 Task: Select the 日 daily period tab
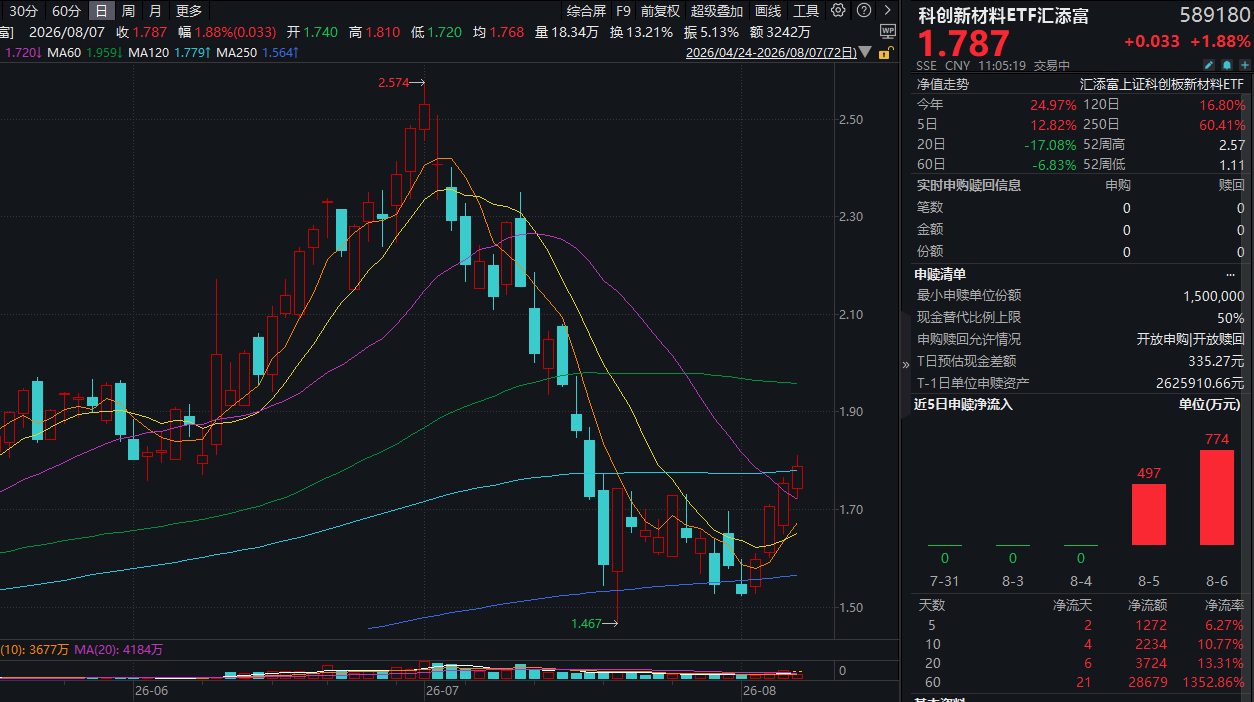[x=102, y=11]
